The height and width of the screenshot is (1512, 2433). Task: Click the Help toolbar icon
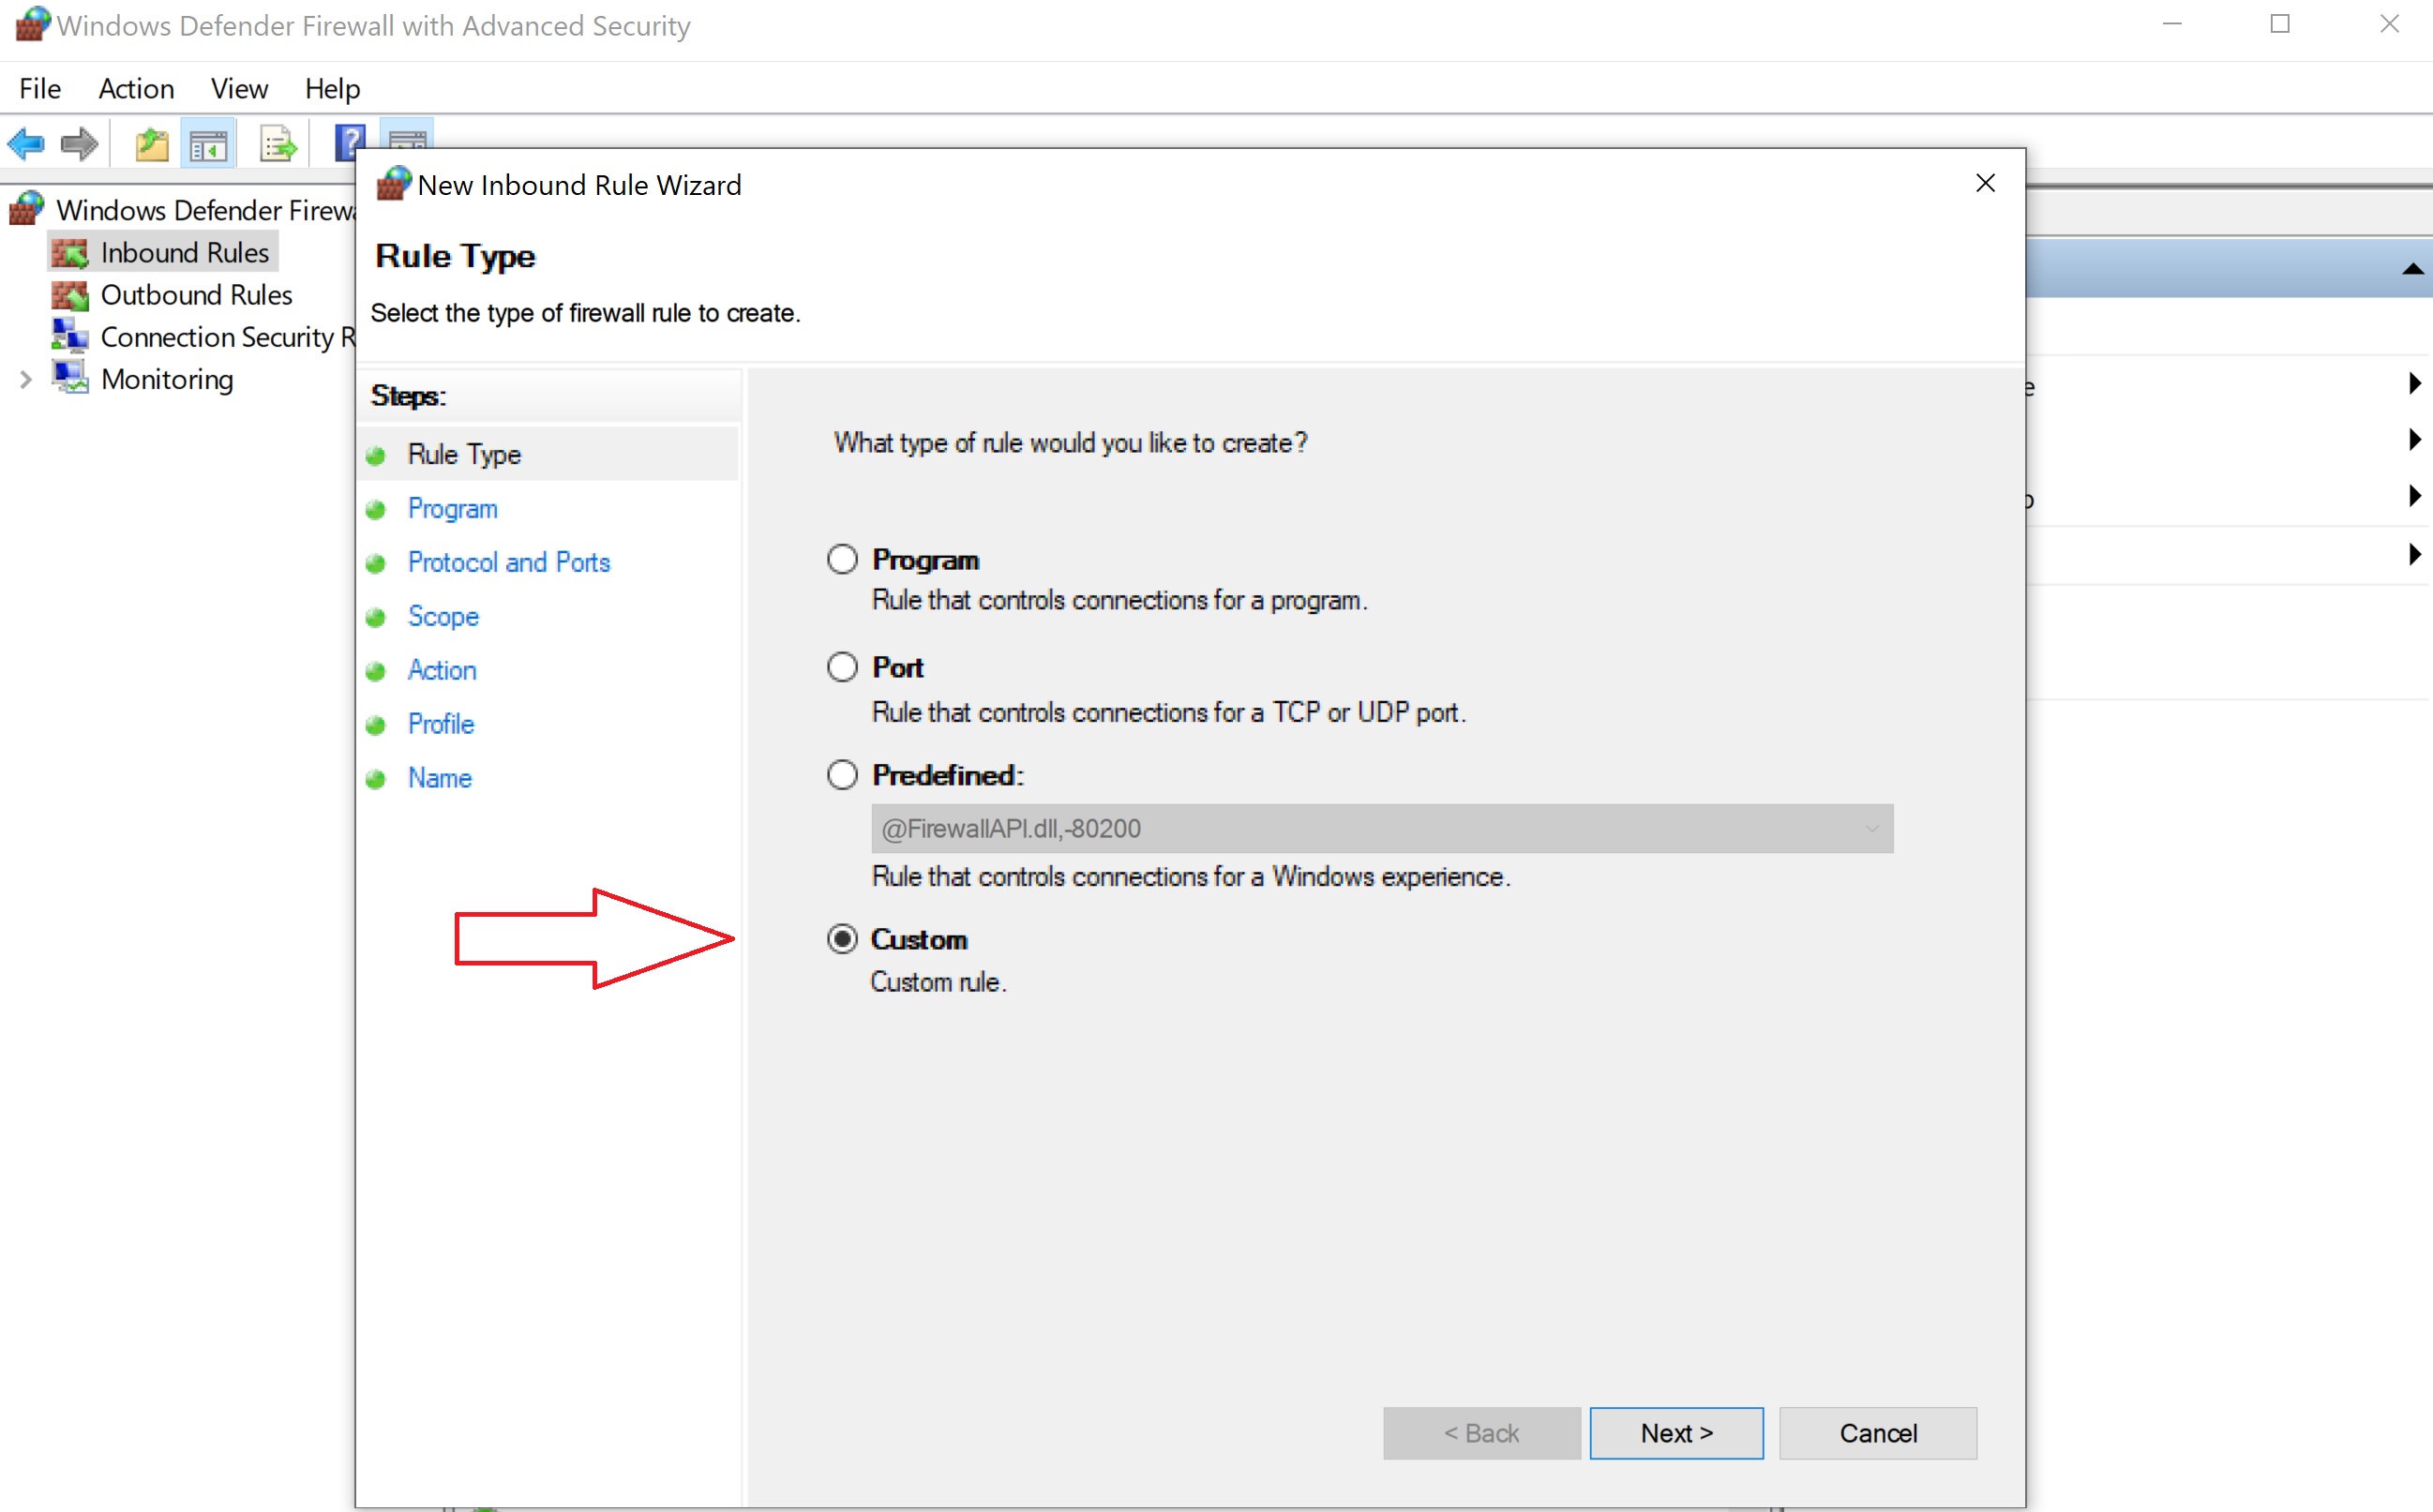(349, 143)
